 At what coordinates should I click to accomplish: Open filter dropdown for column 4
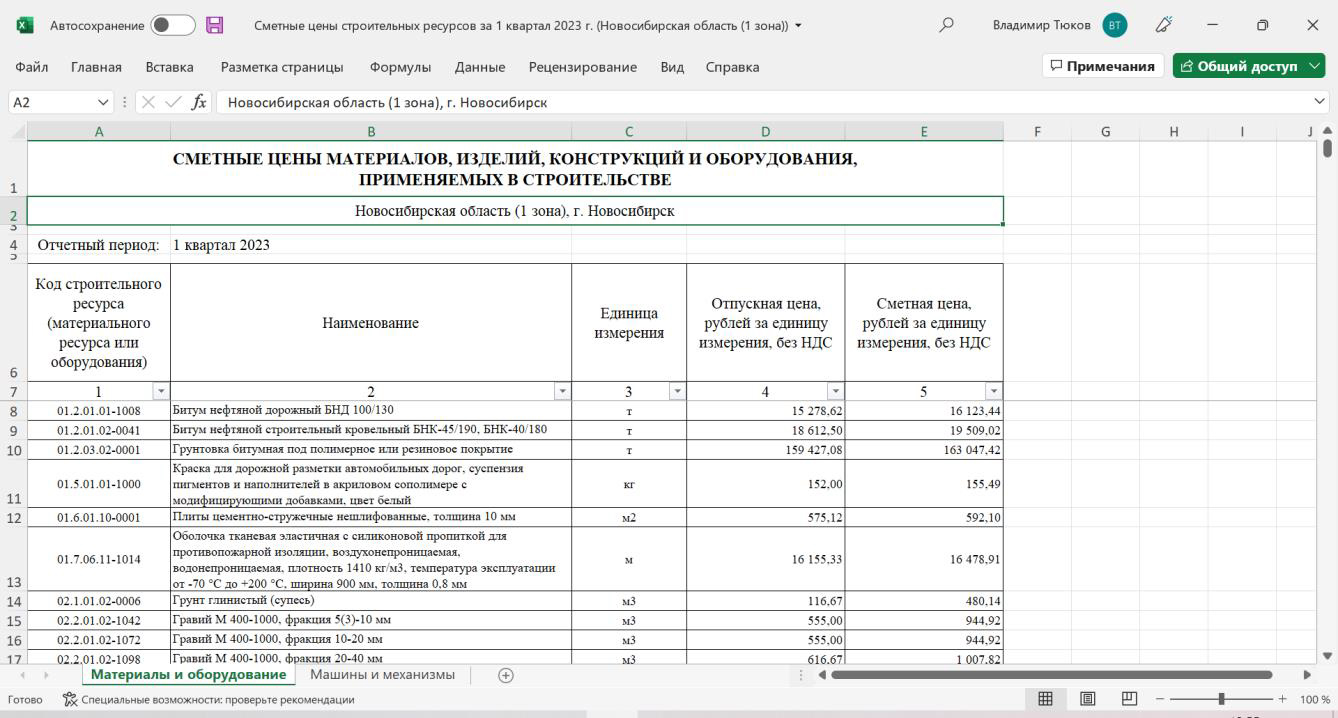tap(835, 392)
